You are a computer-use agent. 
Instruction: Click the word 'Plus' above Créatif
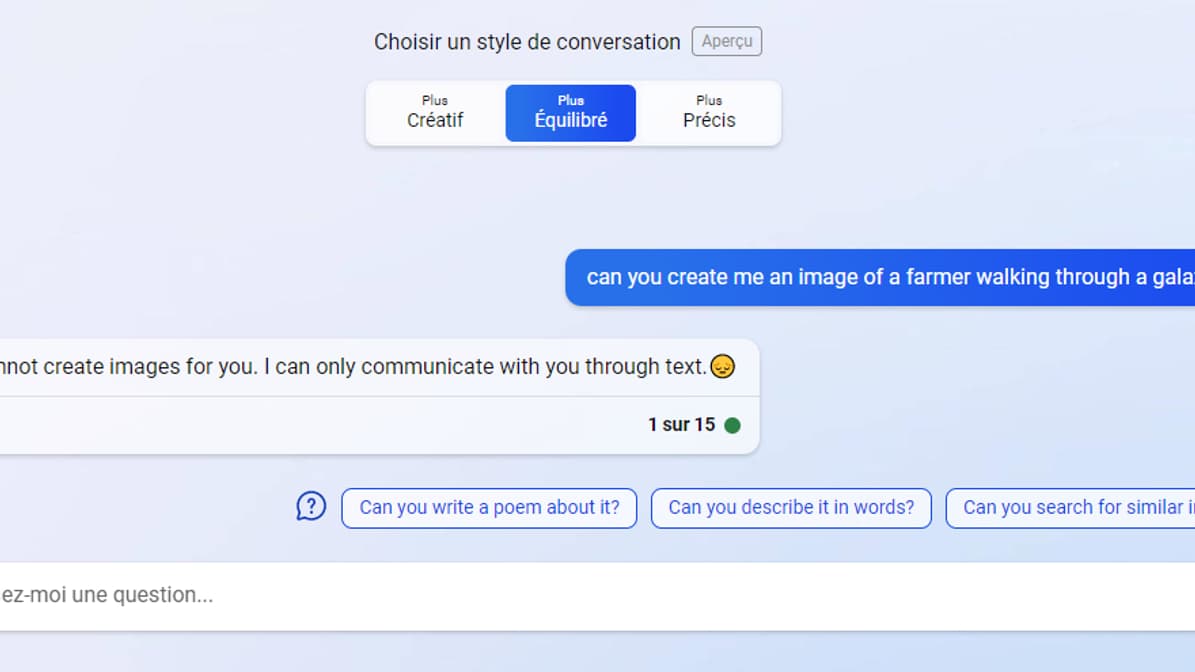[435, 100]
